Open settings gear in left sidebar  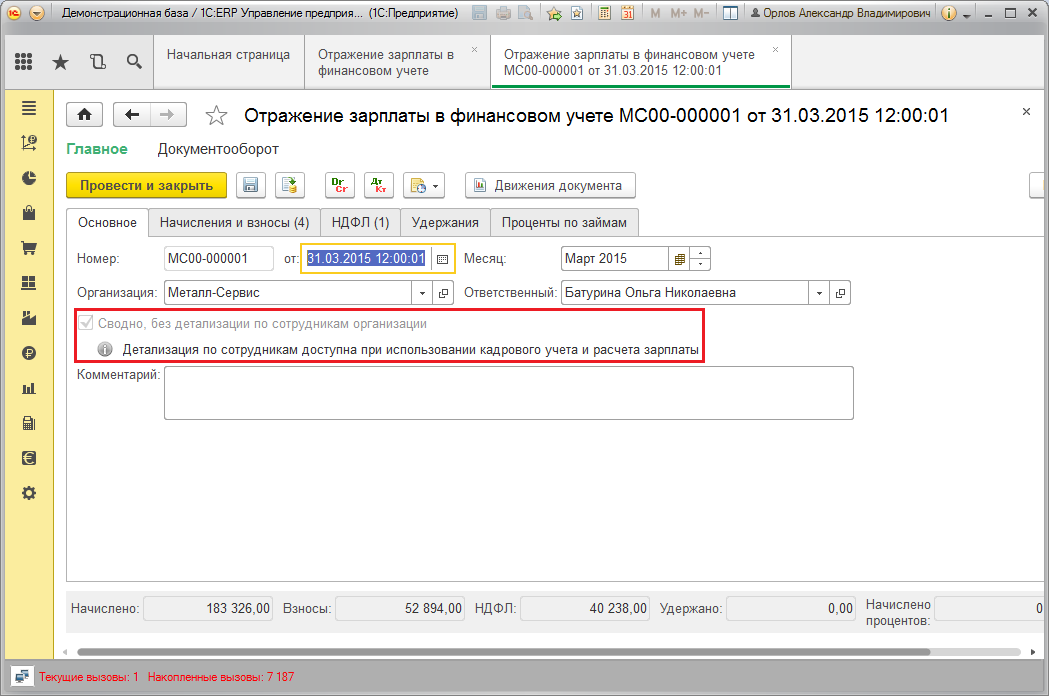(29, 493)
